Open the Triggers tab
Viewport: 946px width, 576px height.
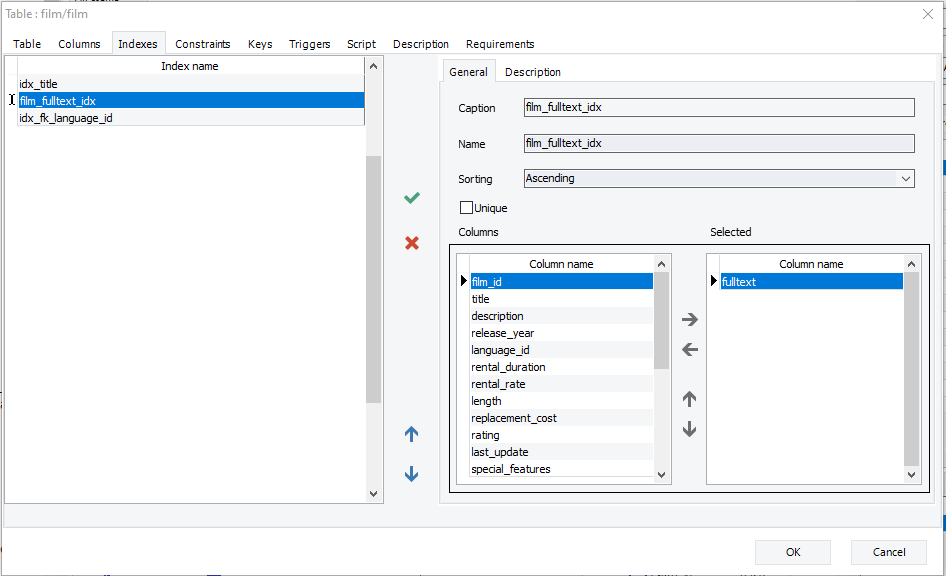(309, 43)
